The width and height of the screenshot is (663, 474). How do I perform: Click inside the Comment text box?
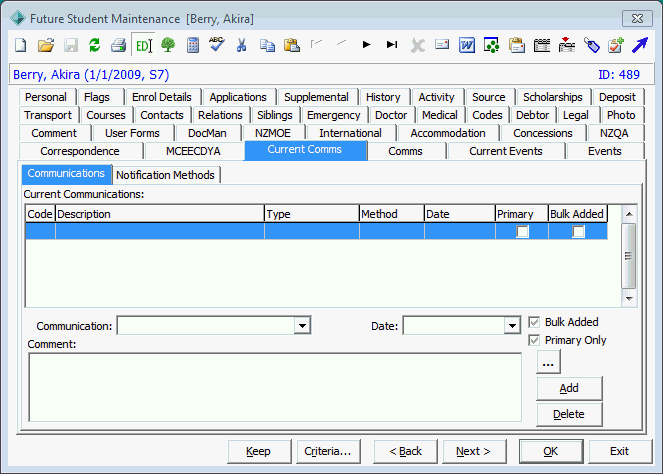click(275, 387)
